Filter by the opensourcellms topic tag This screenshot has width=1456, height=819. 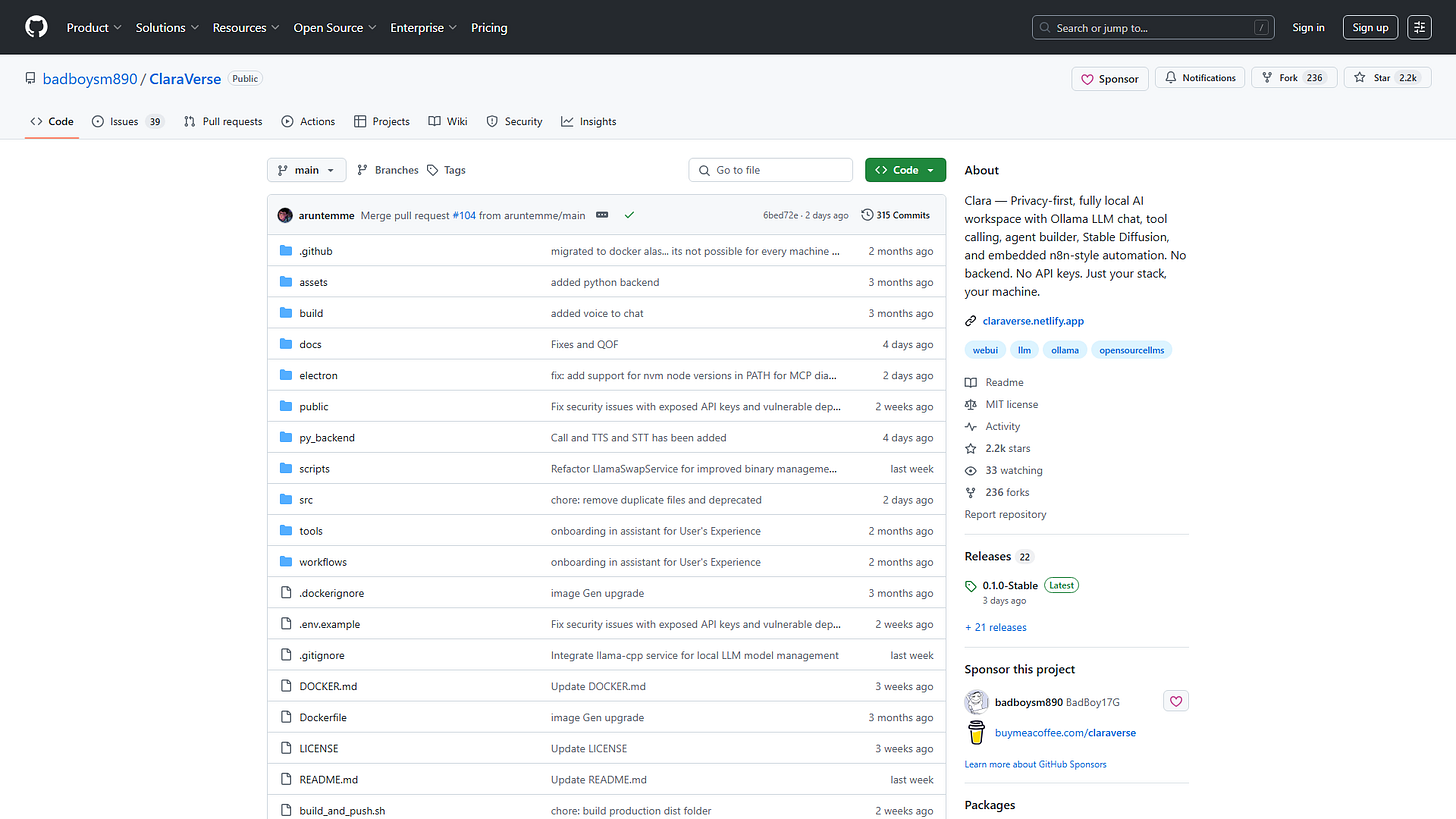pyautogui.click(x=1131, y=350)
